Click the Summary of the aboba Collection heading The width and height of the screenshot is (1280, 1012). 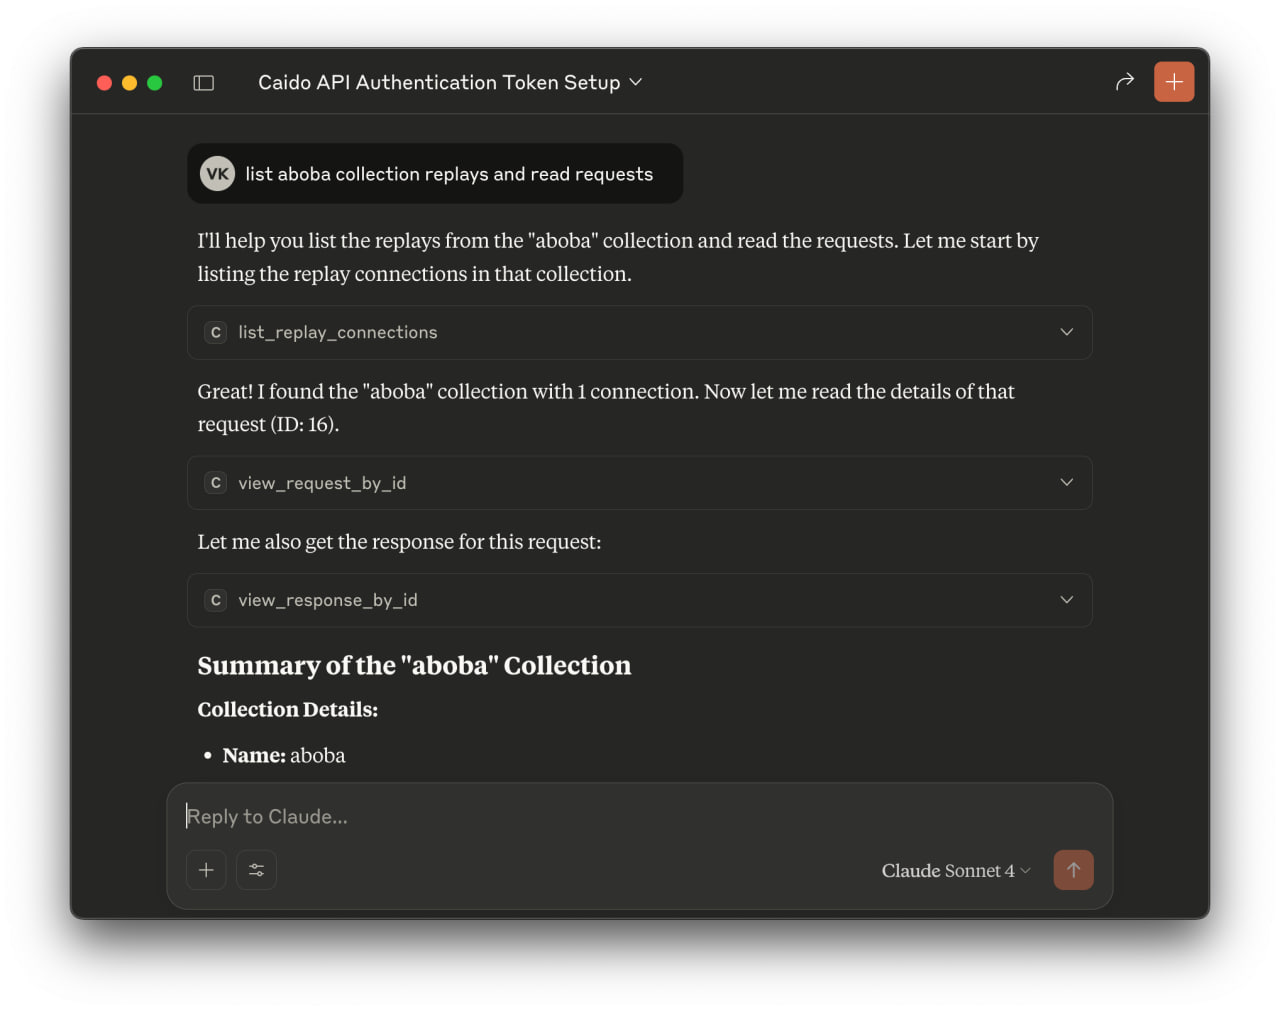pos(414,665)
